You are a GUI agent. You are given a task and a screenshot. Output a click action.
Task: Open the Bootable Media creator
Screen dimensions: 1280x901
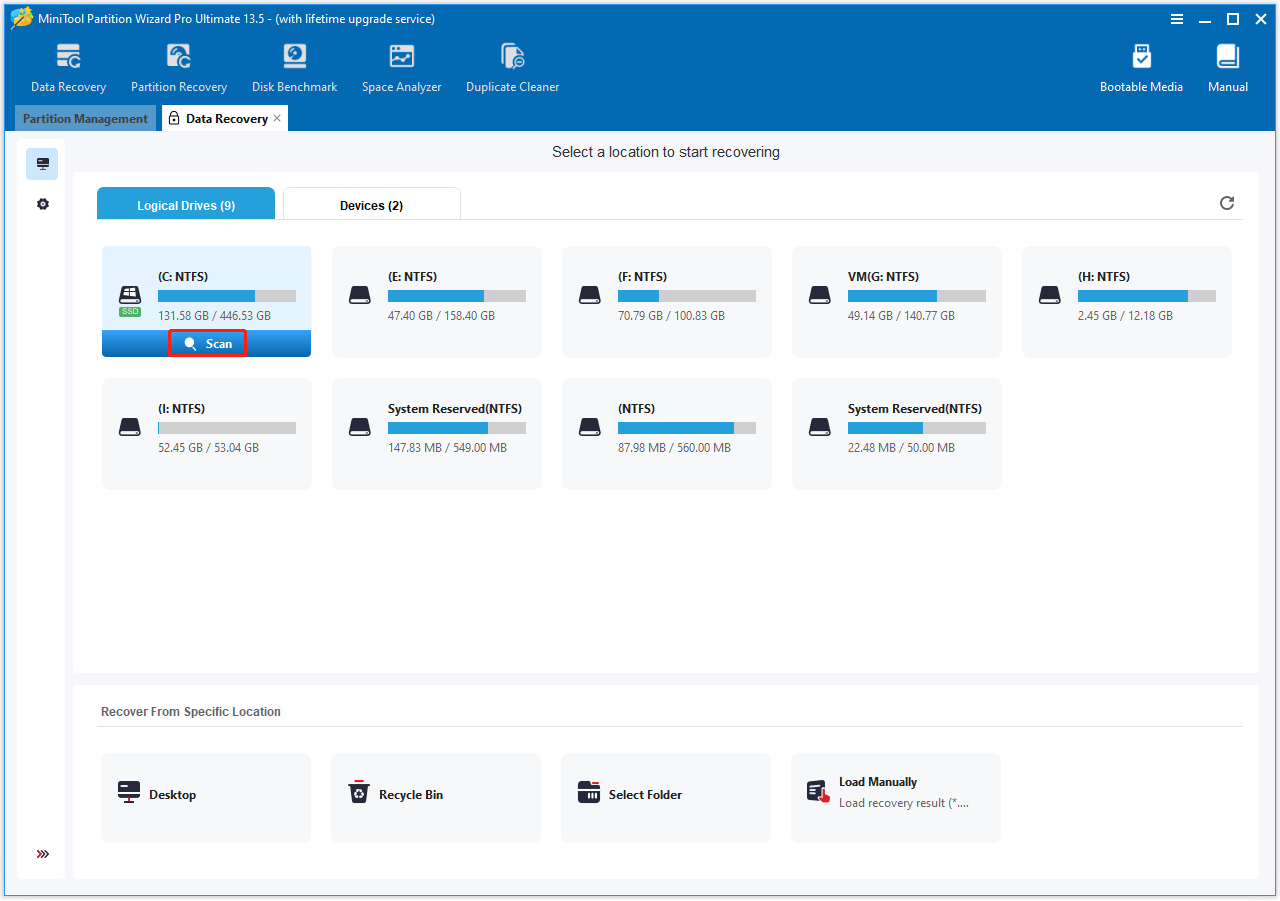(1141, 65)
